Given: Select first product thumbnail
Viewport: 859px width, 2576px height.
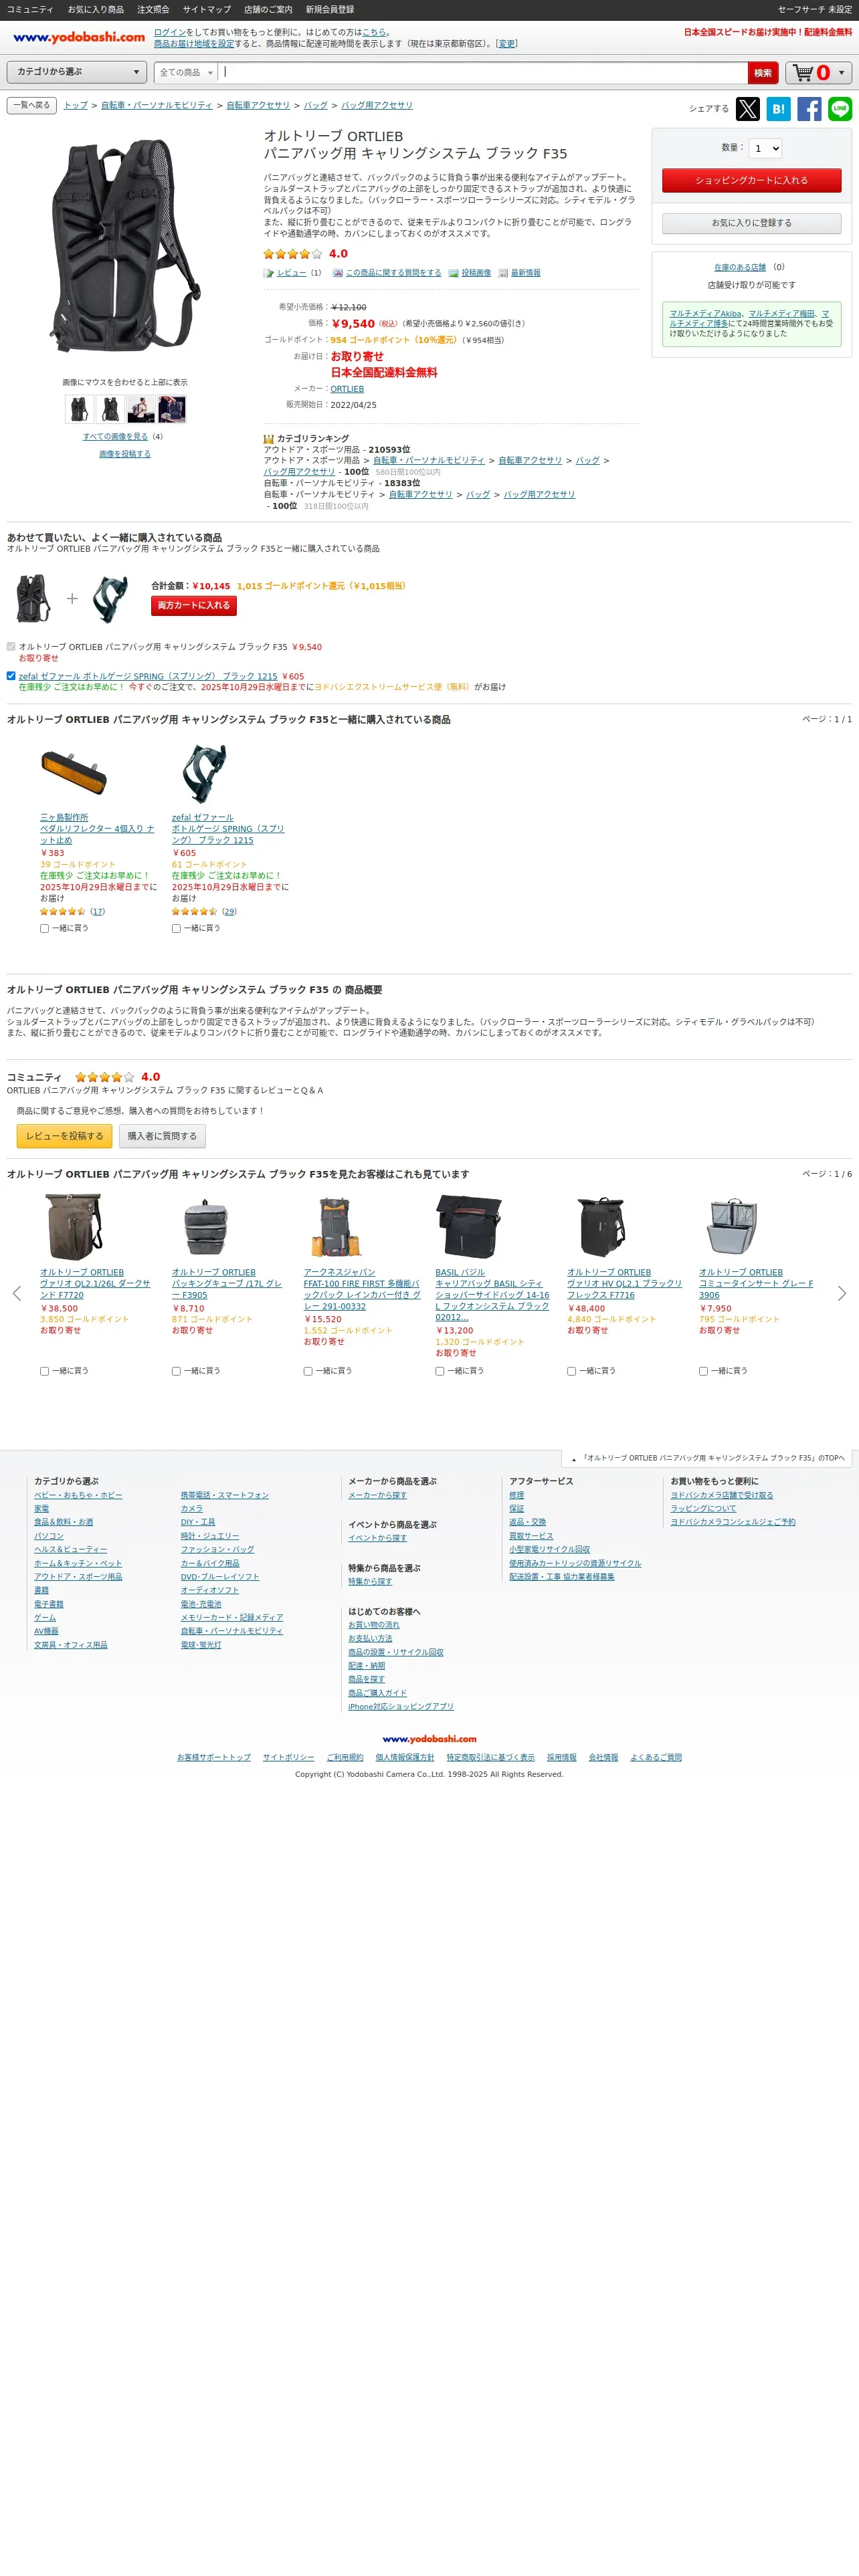Looking at the screenshot, I should point(79,408).
